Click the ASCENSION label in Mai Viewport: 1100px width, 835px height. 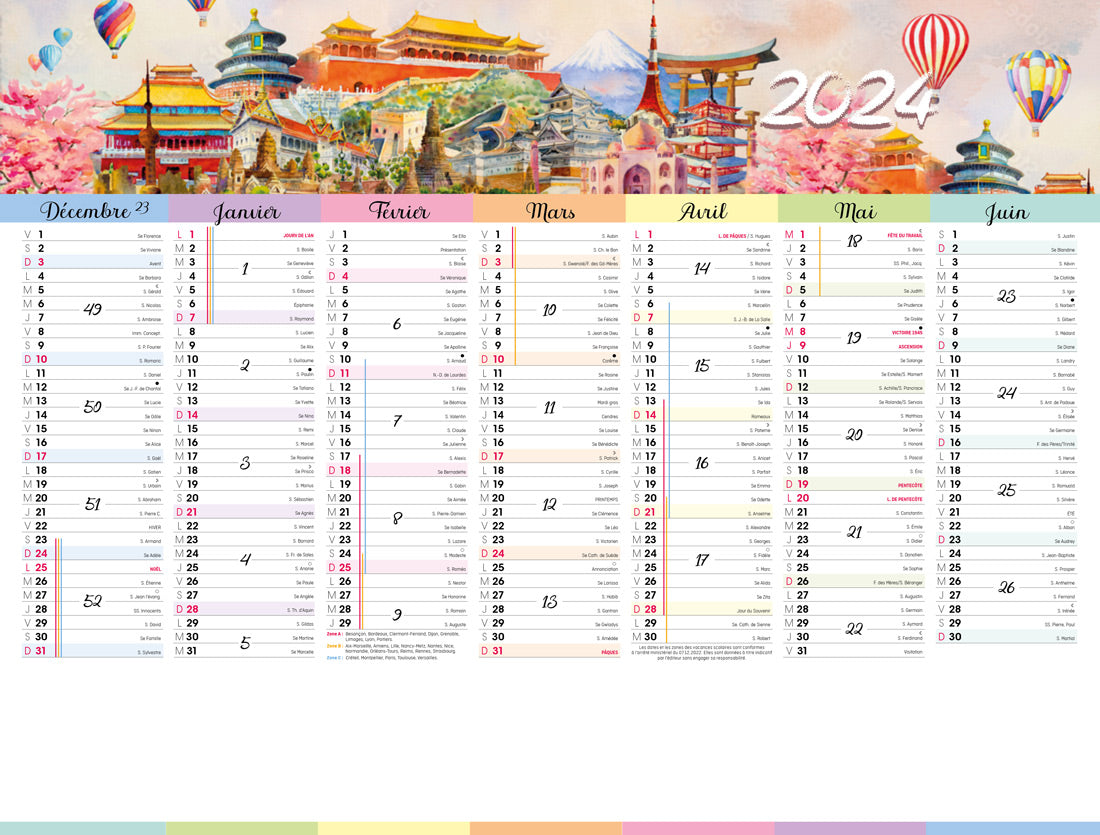pyautogui.click(x=911, y=347)
